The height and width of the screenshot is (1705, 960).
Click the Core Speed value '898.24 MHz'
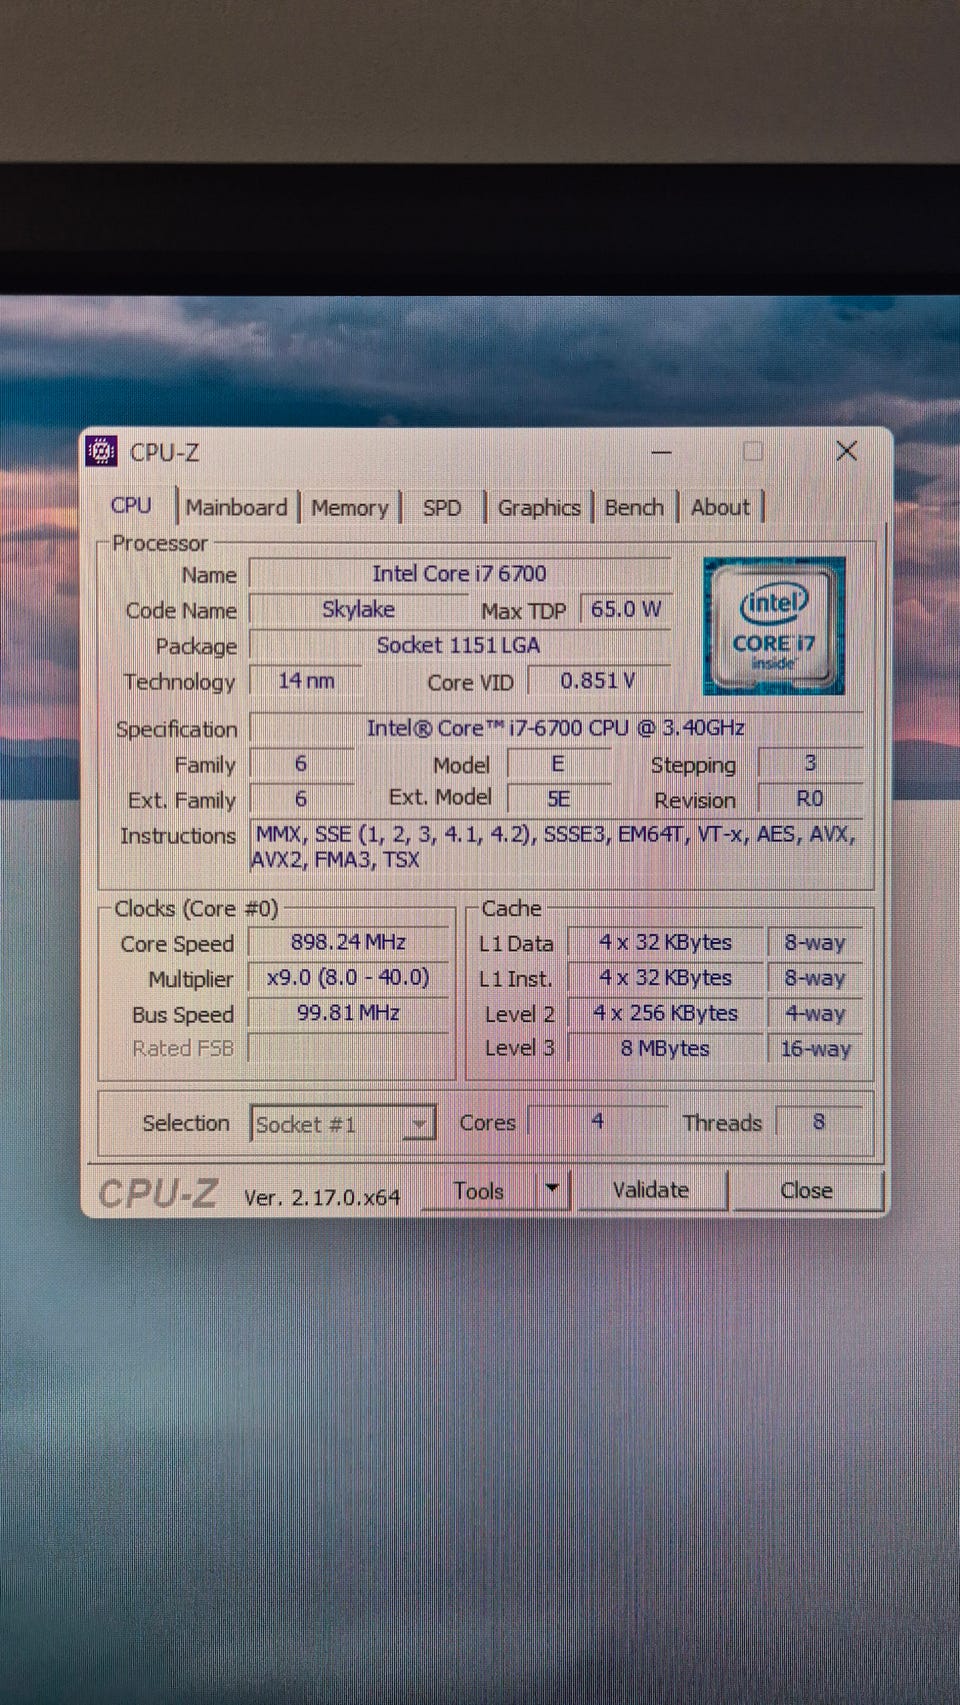tap(349, 942)
